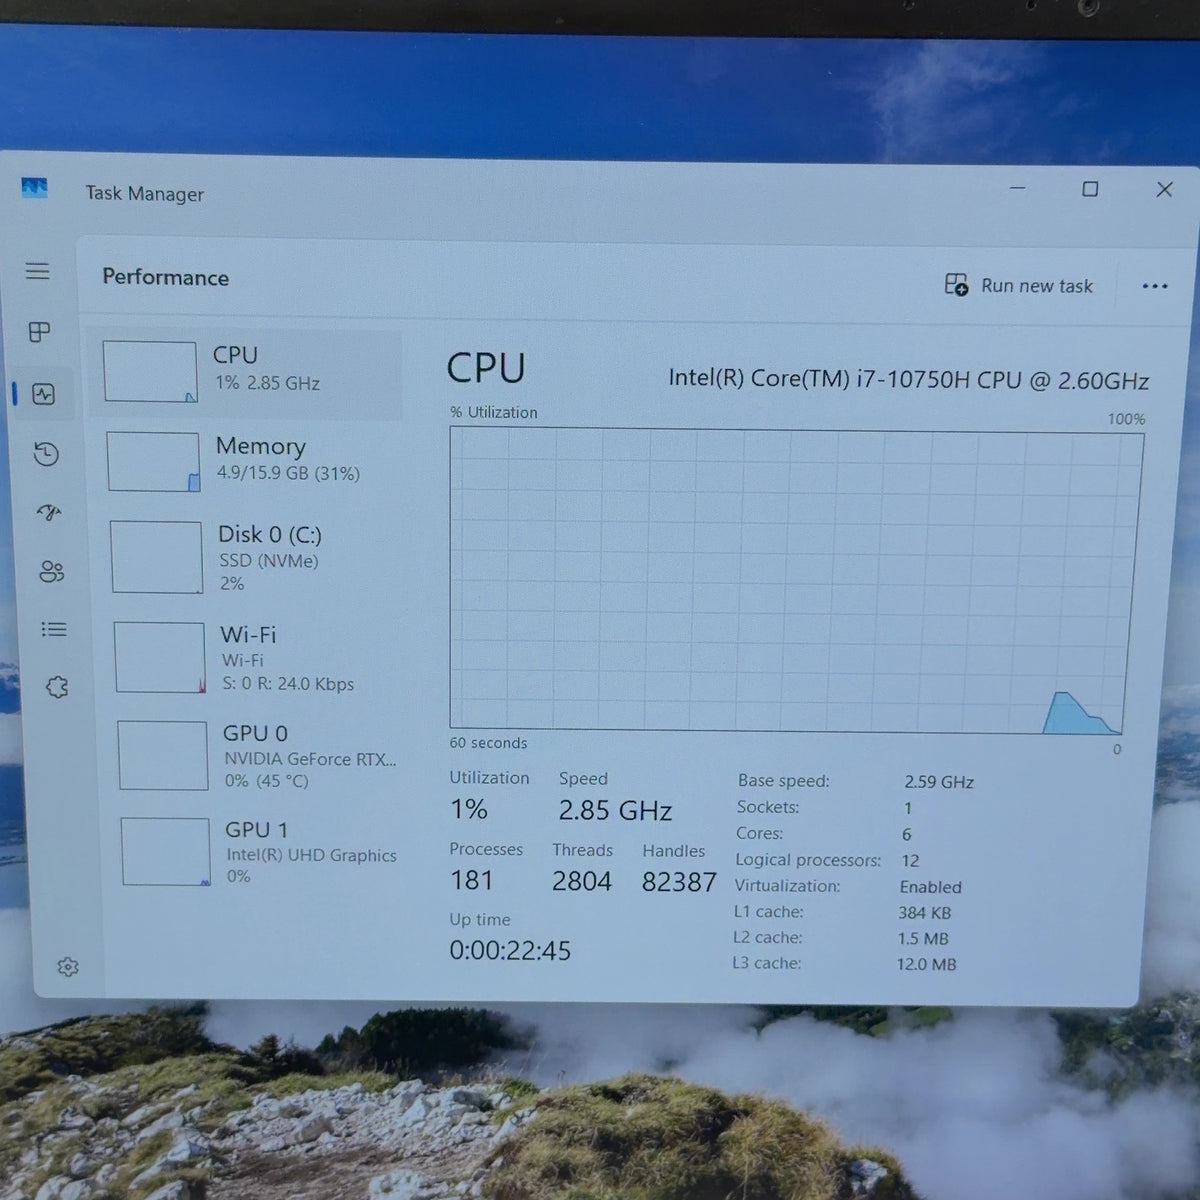Open the App history page icon
This screenshot has width=1200, height=1200.
point(46,454)
